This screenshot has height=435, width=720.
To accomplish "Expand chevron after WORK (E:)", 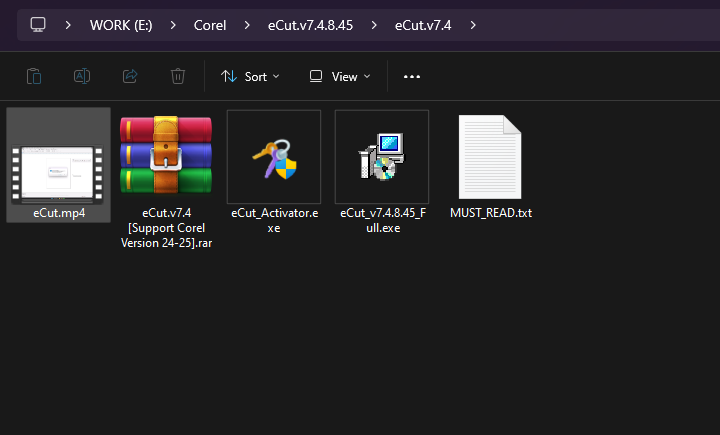I will point(173,25).
